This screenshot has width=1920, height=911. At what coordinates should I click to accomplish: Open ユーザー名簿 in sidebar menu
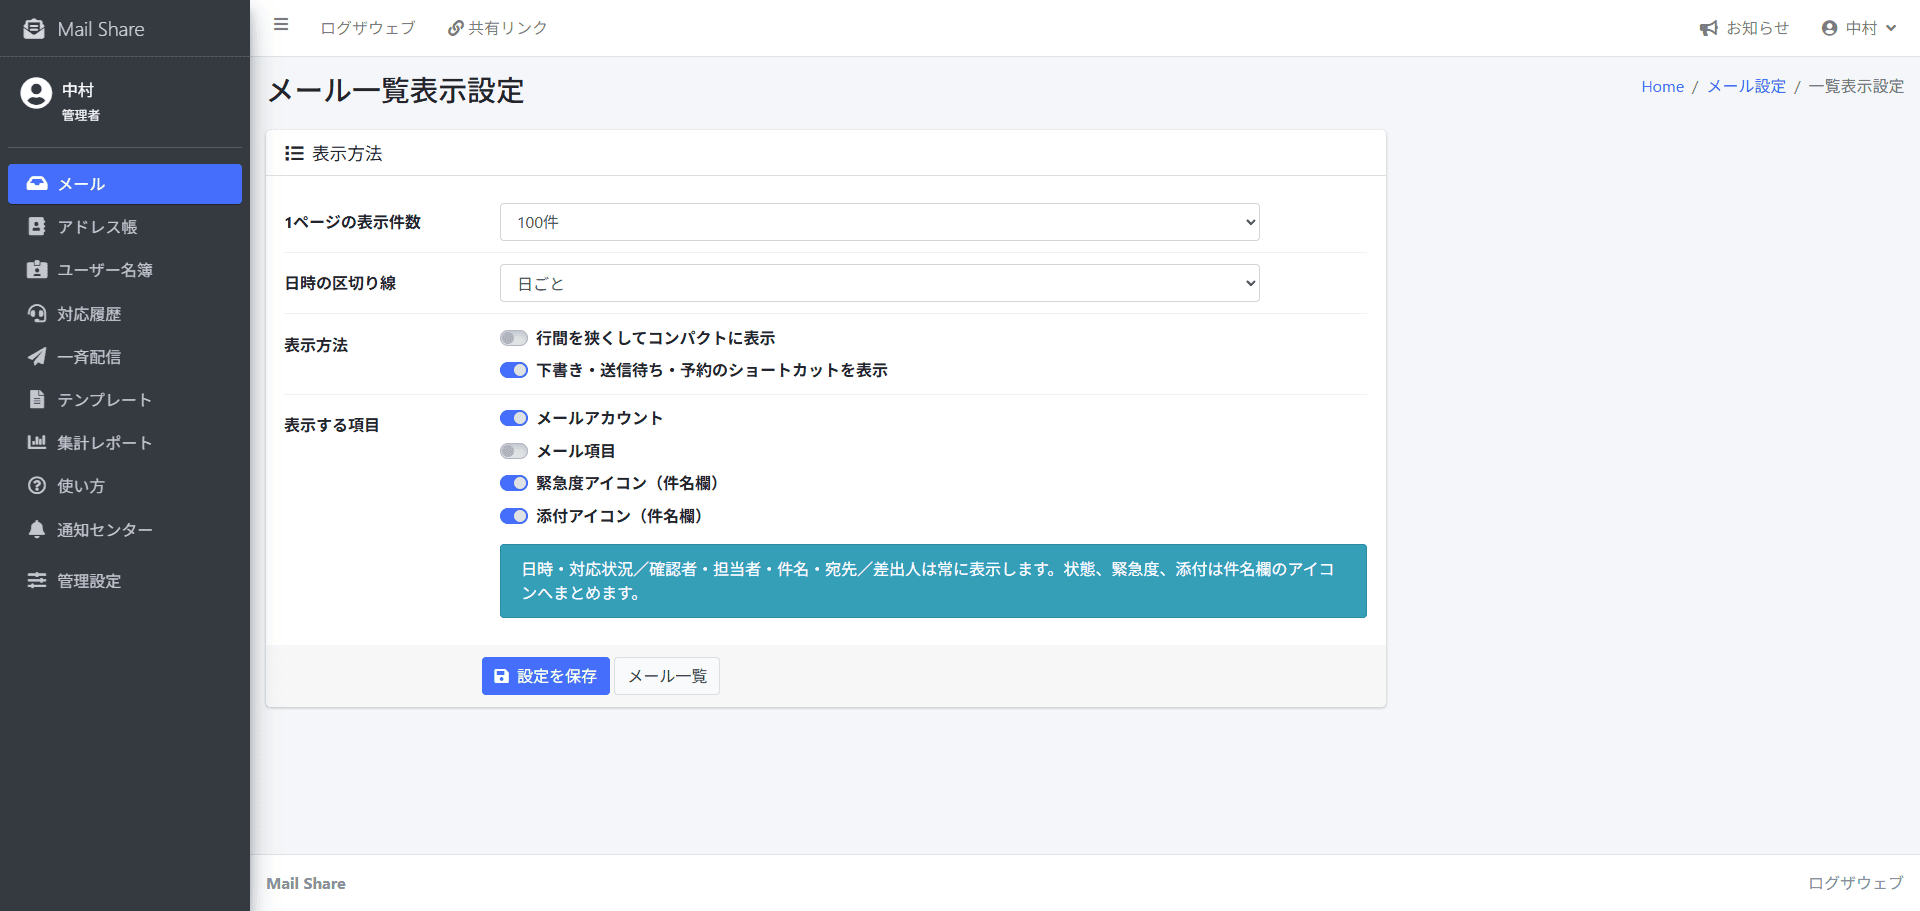(125, 270)
